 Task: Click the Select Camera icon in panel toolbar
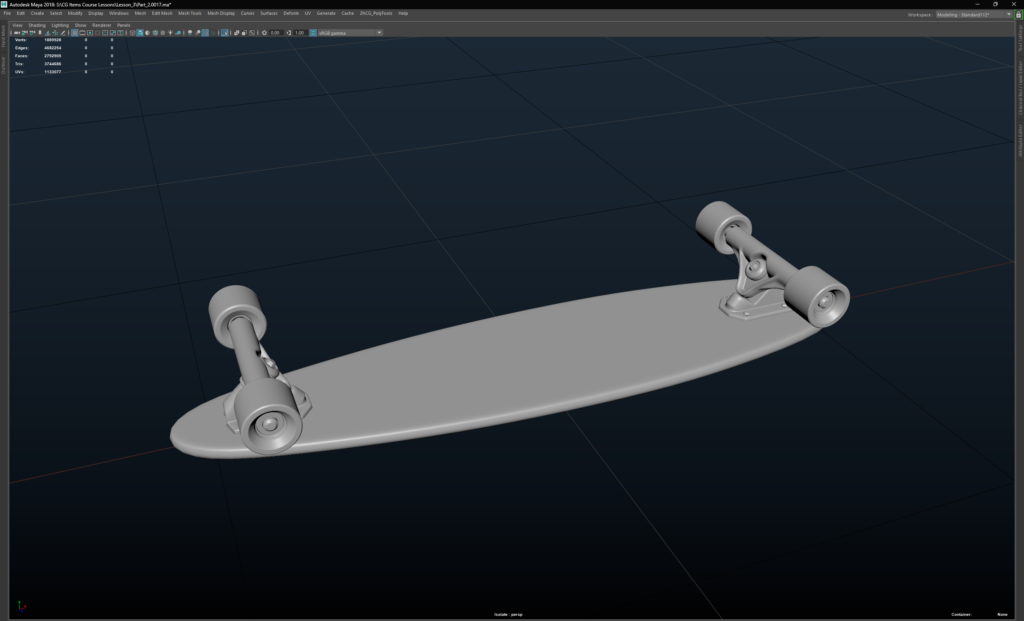click(15, 33)
